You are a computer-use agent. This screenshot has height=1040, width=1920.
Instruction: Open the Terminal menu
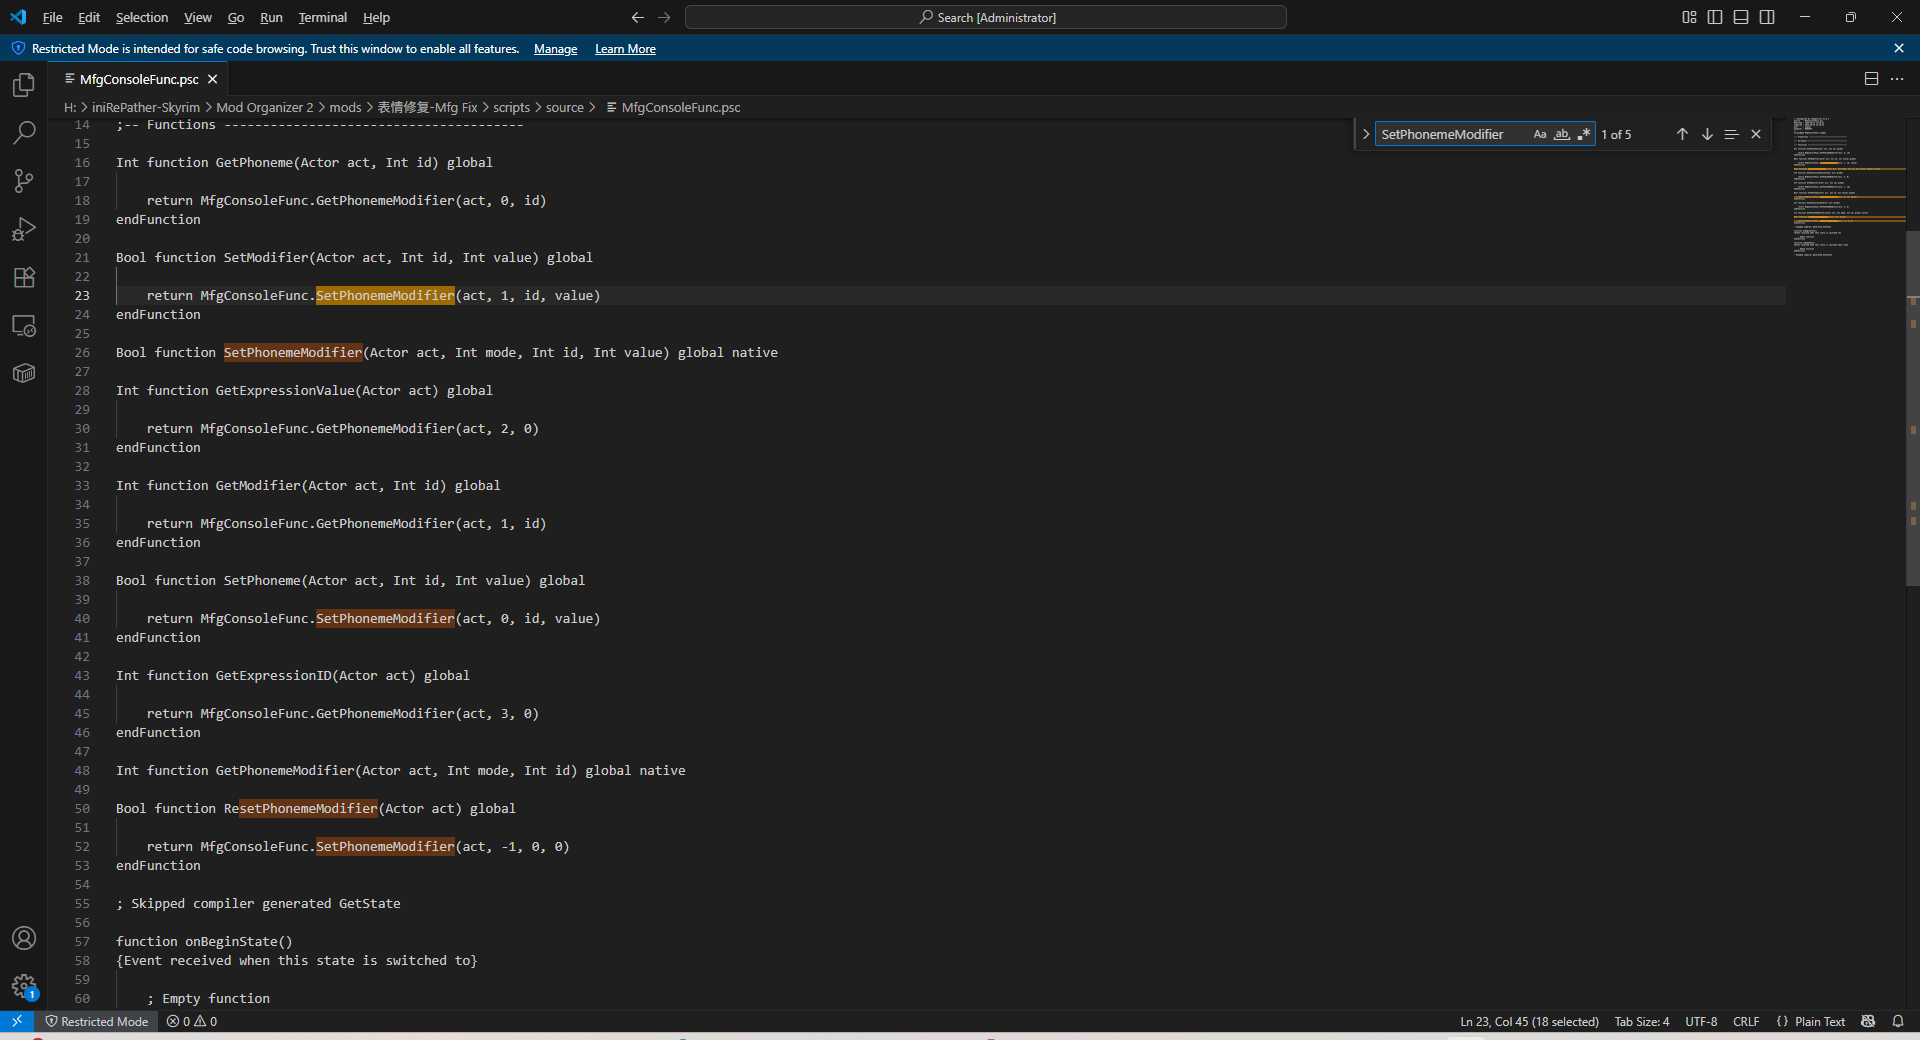click(x=322, y=17)
